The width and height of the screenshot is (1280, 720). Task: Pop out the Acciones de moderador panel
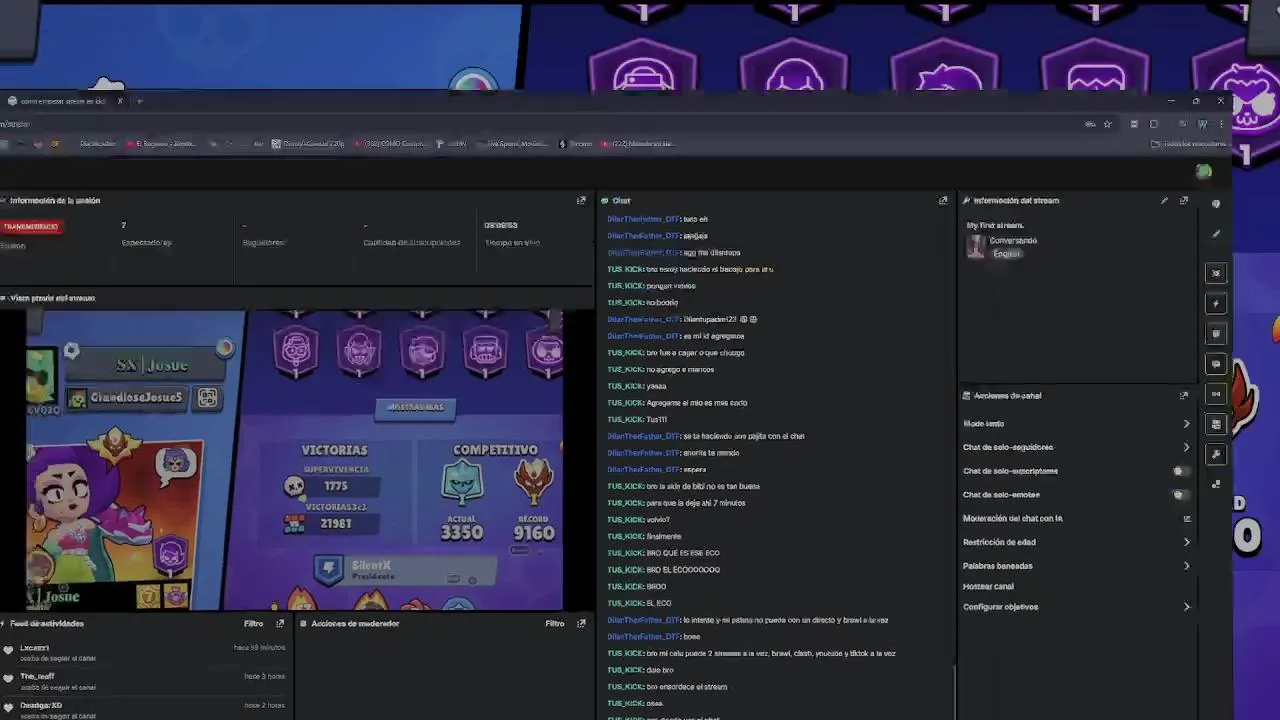point(581,623)
